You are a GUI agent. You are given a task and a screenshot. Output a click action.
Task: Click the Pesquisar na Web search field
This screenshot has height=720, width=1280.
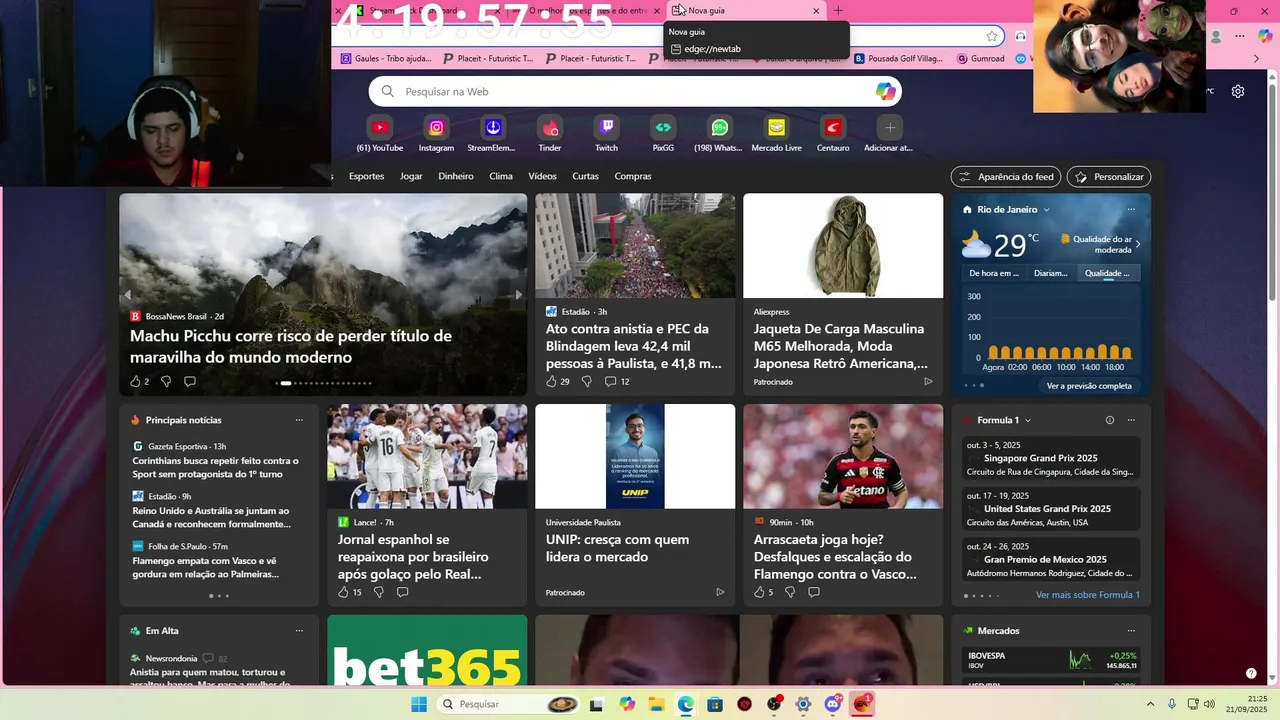635,91
